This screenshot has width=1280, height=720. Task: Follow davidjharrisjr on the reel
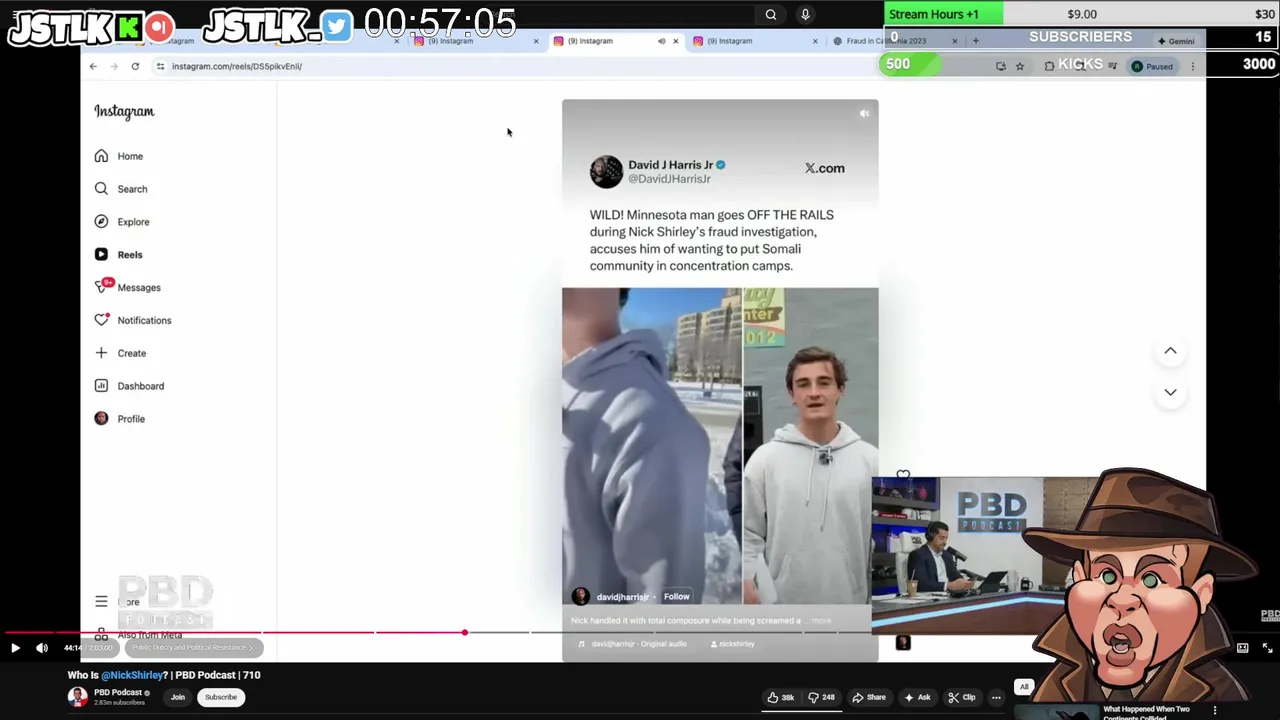[x=677, y=597]
